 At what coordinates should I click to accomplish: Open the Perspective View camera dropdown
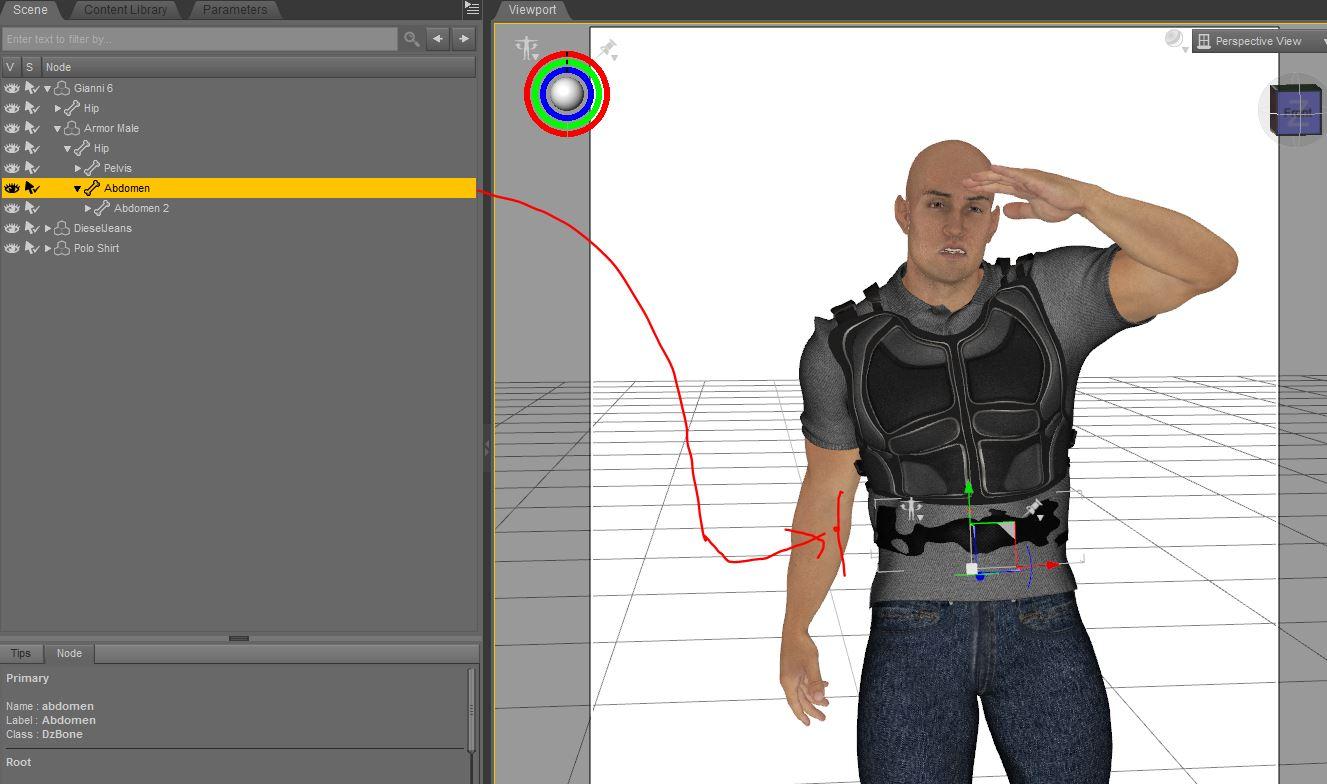pos(1260,41)
